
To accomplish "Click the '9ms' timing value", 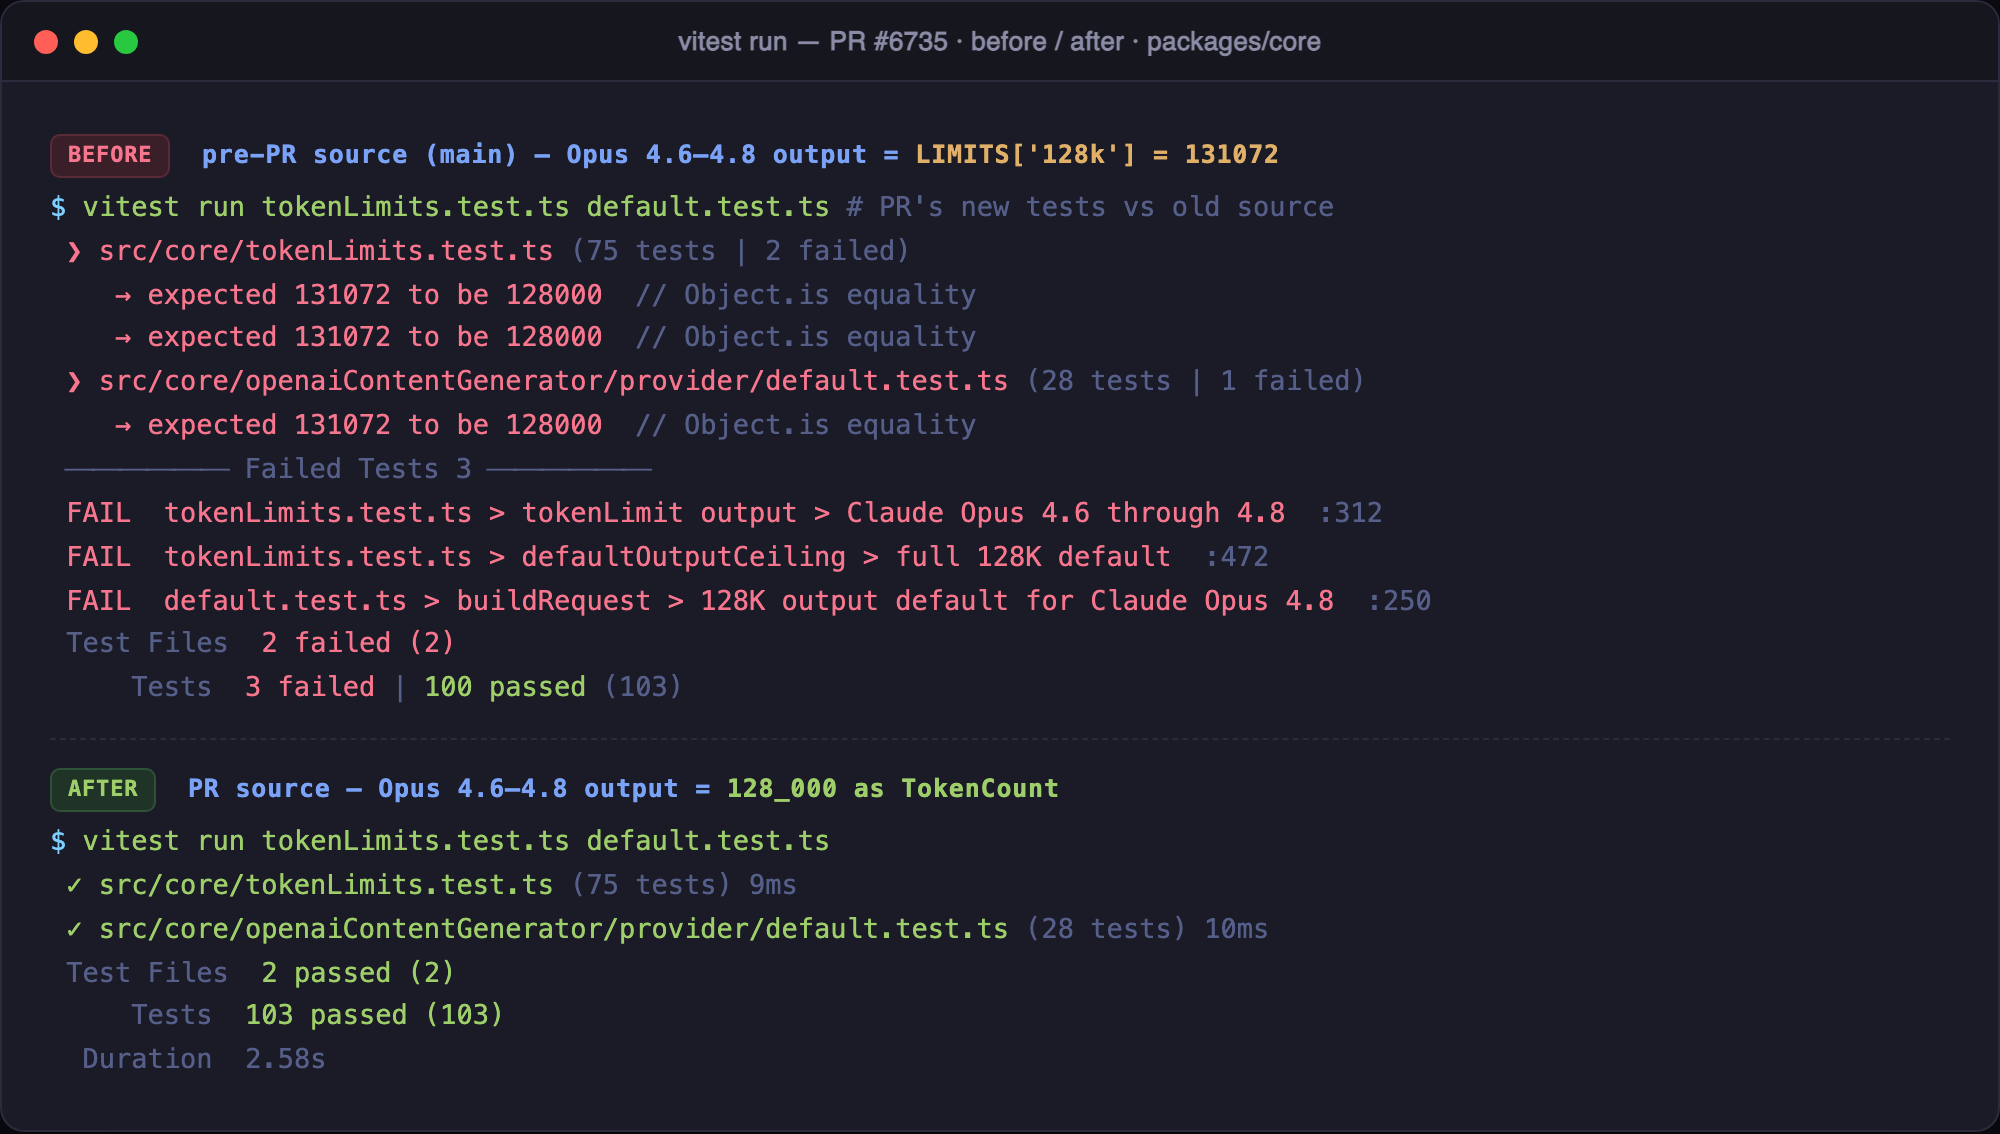I will coord(773,885).
